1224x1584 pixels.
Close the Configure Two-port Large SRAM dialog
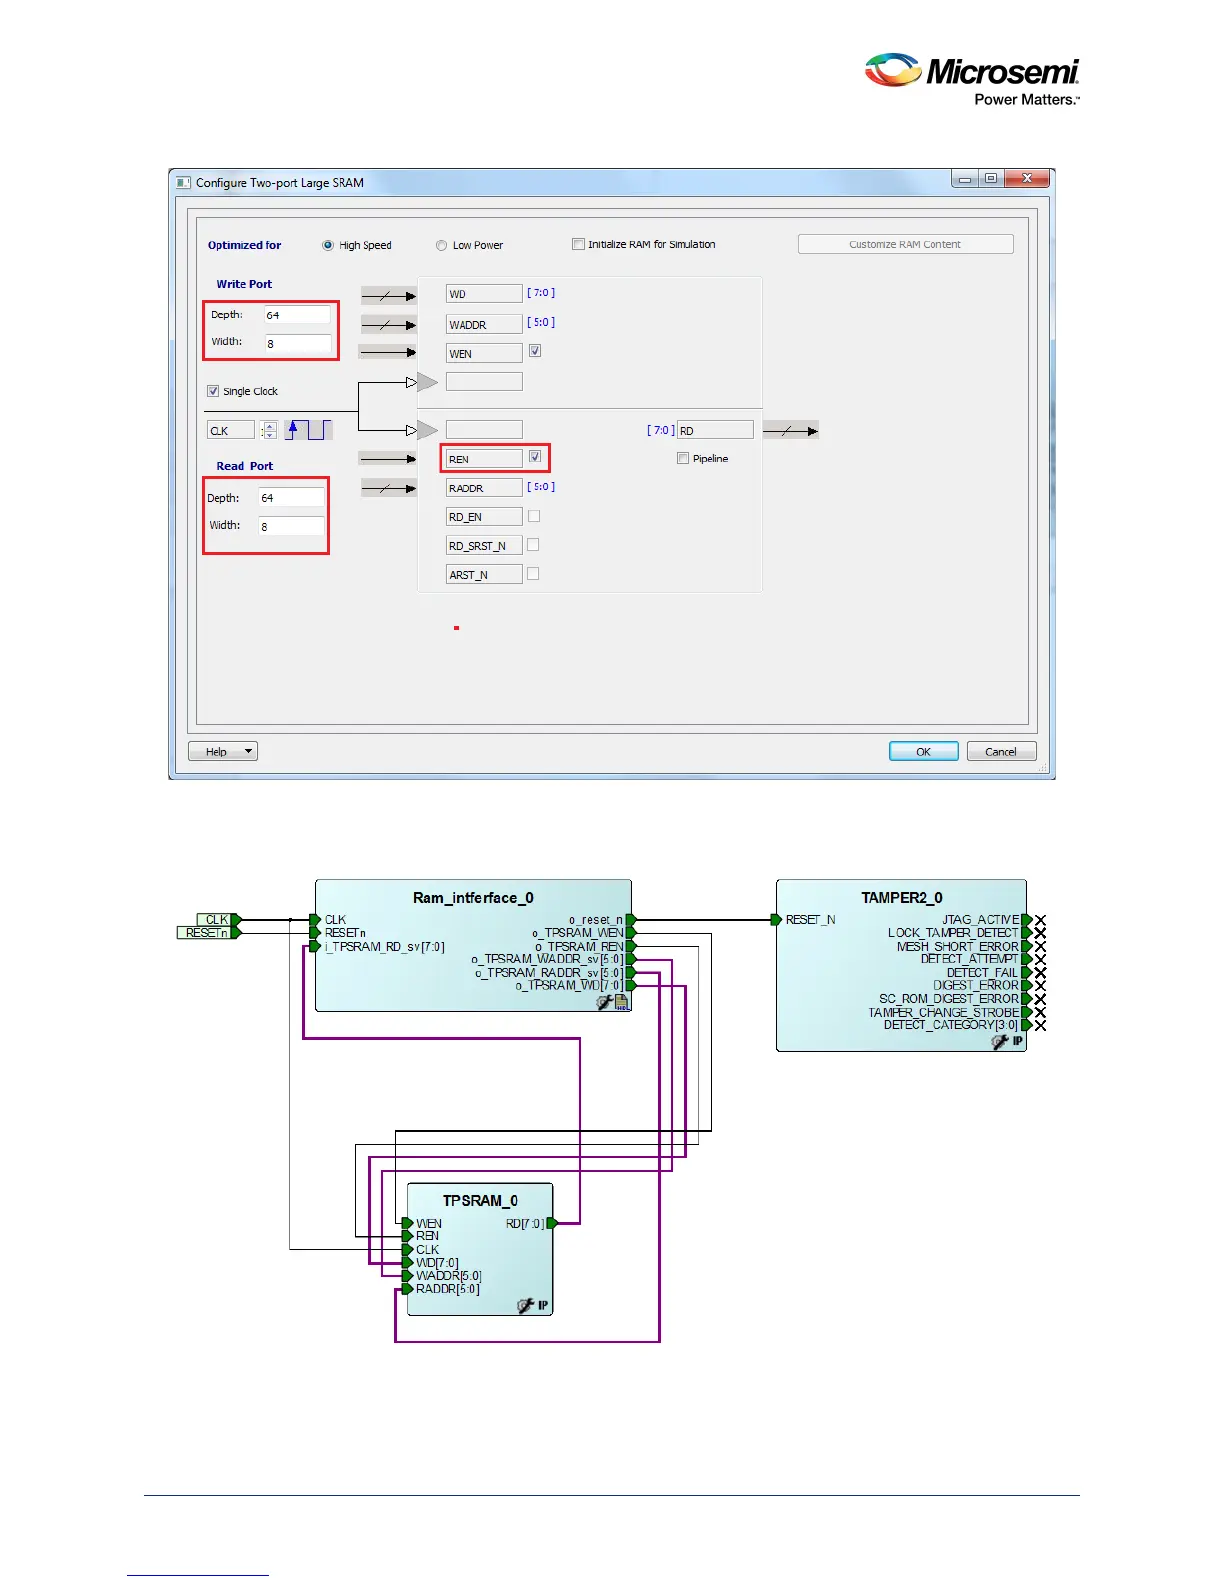(1027, 179)
